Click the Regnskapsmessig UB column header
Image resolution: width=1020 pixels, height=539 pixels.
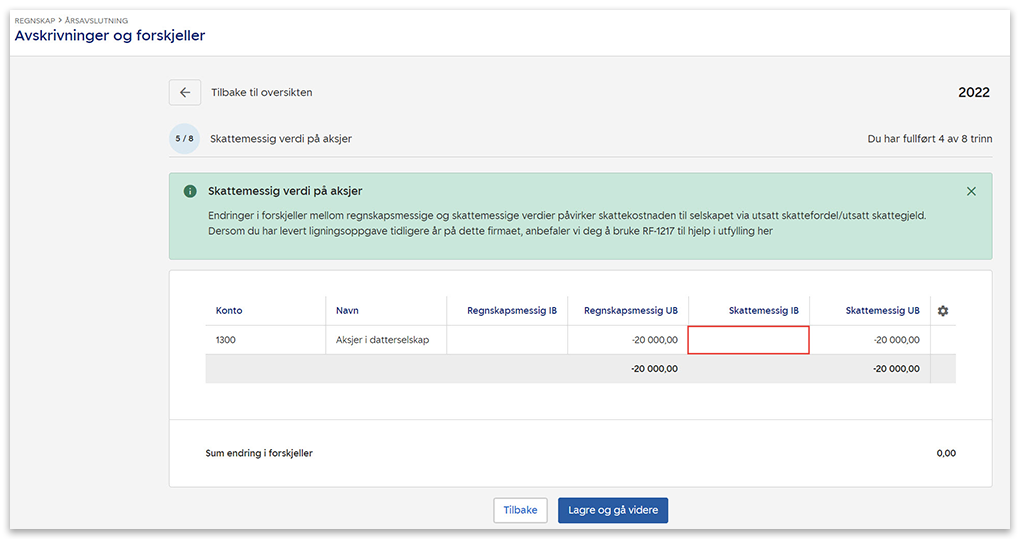click(x=630, y=311)
